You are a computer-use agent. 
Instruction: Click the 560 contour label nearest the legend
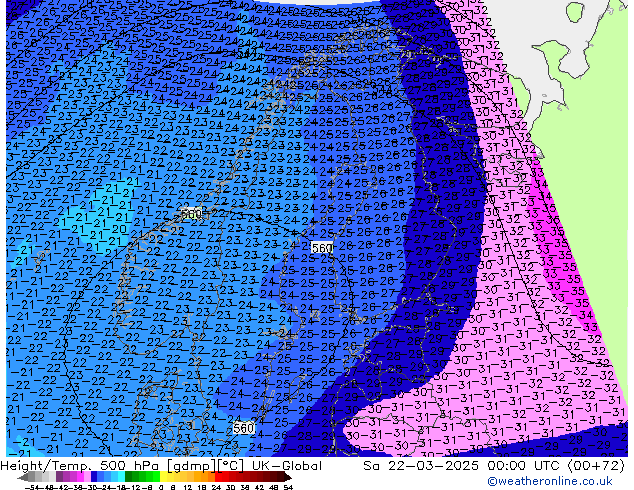coord(243,428)
